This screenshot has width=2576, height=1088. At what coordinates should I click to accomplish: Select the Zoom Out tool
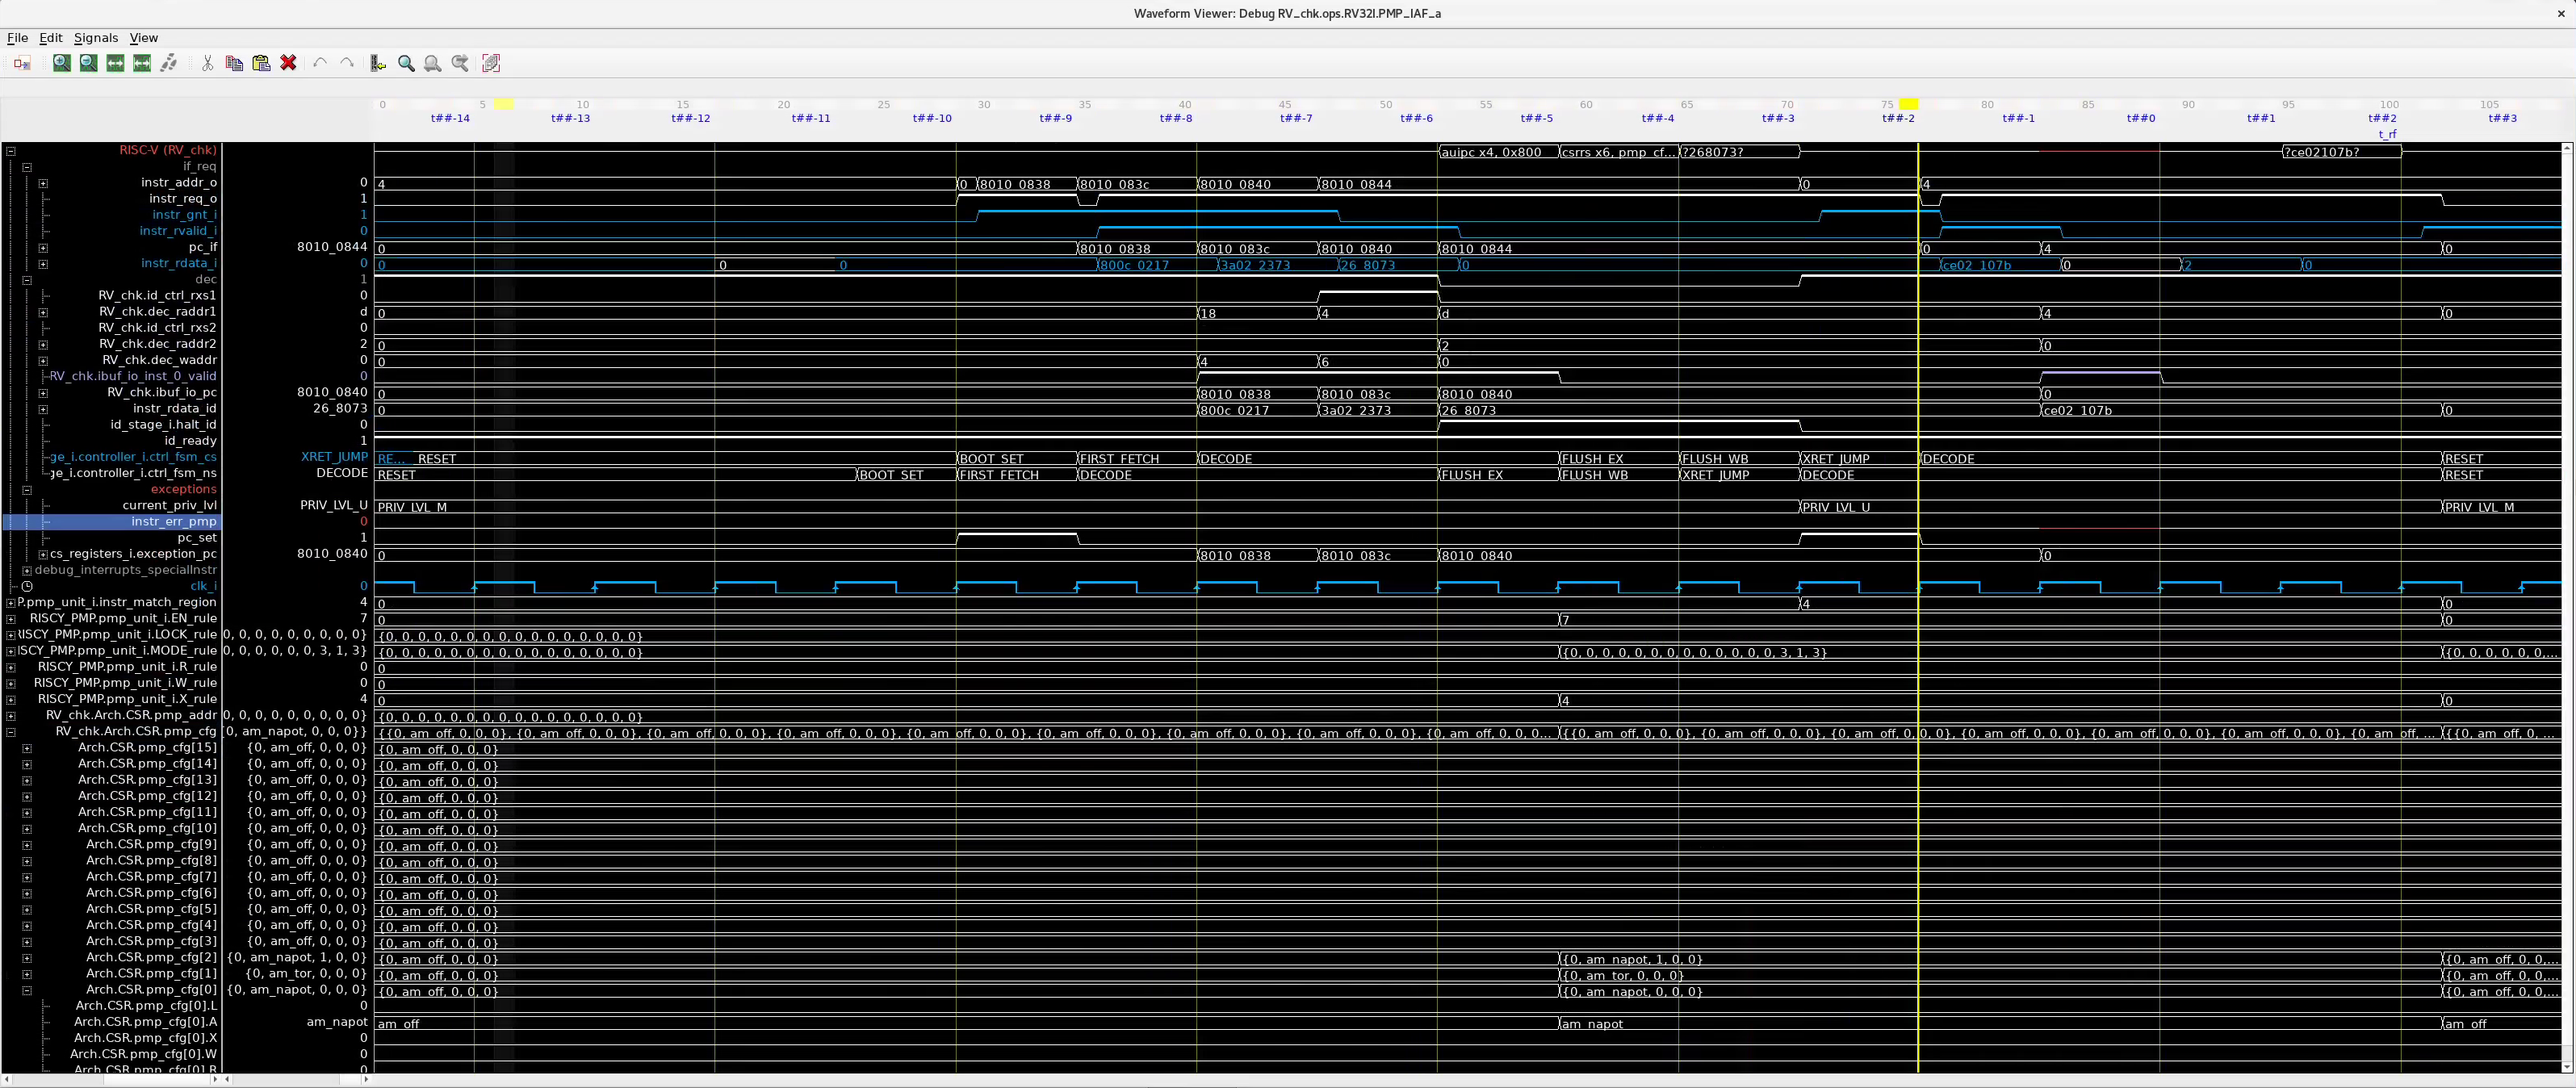coord(89,63)
